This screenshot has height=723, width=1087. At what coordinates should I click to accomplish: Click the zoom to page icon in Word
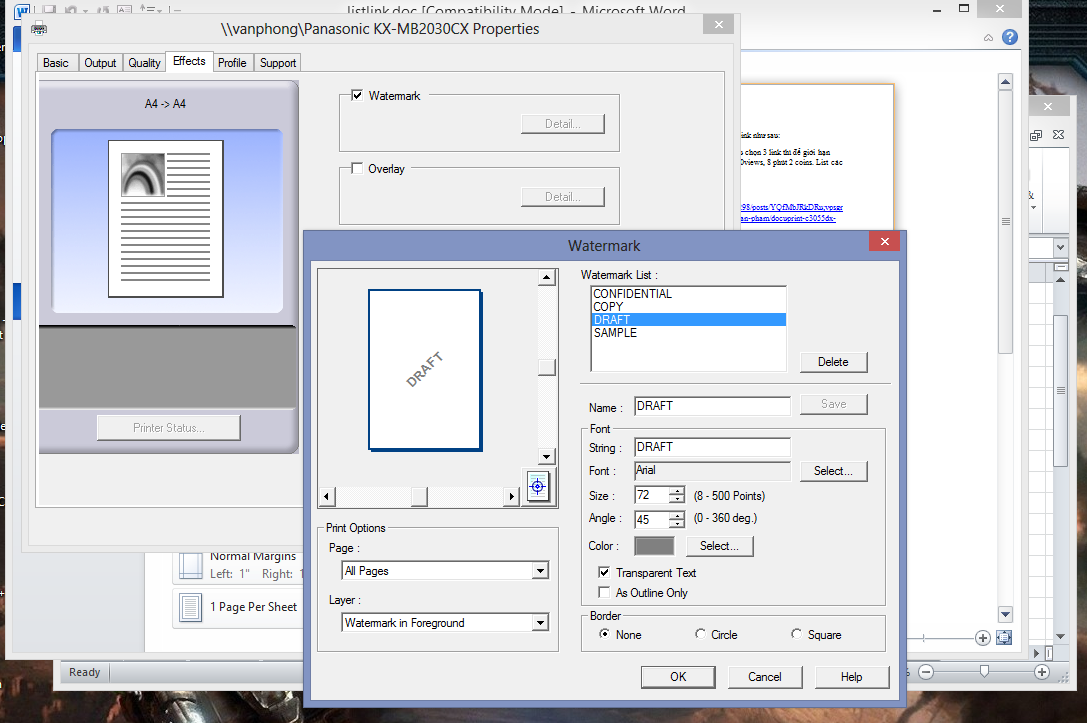(1004, 638)
